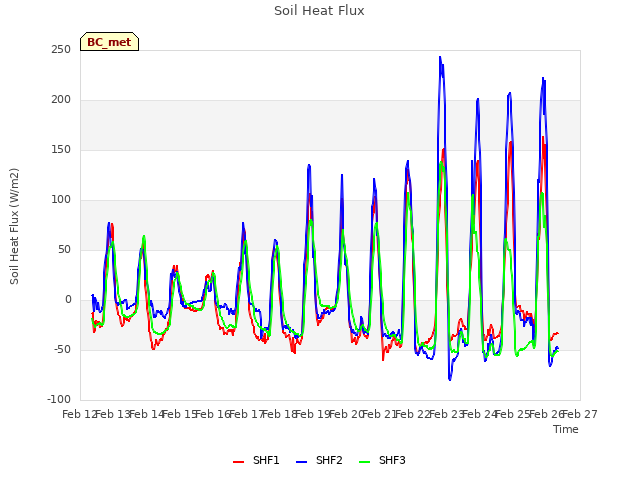Click the 250 y-axis tick label
This screenshot has width=640, height=480.
pos(61,50)
